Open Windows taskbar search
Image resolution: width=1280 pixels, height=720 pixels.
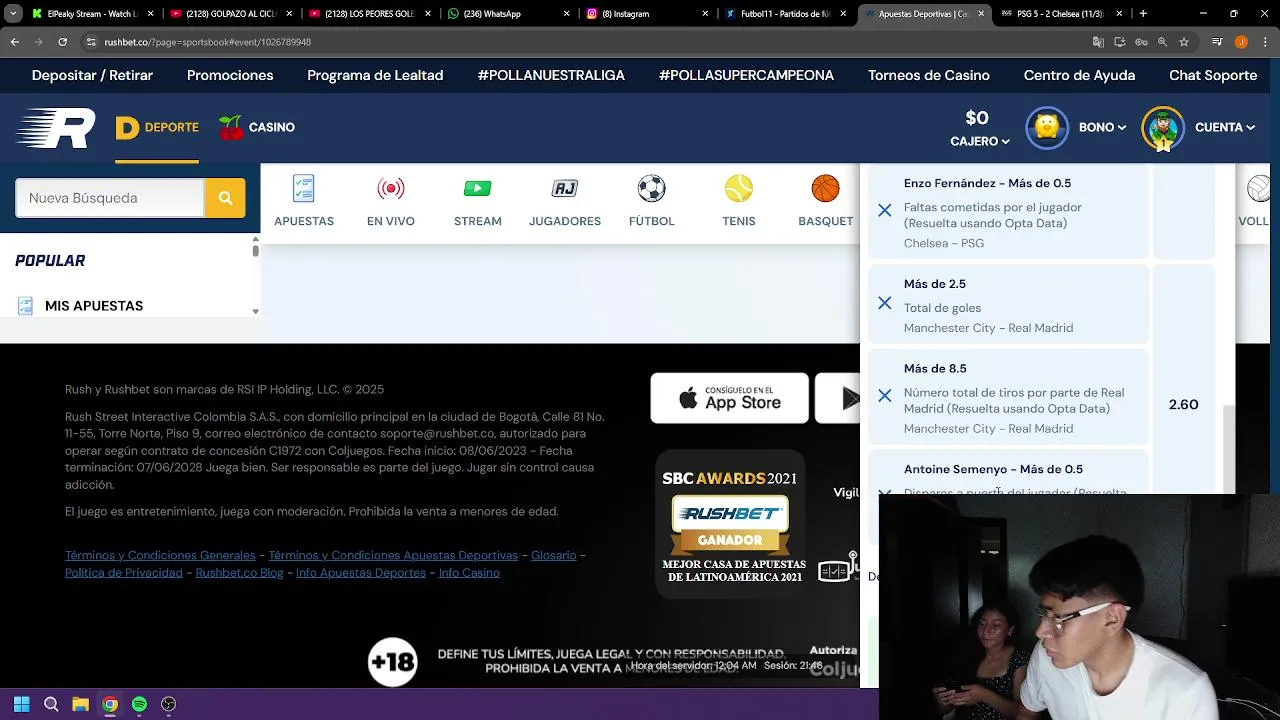[x=51, y=704]
